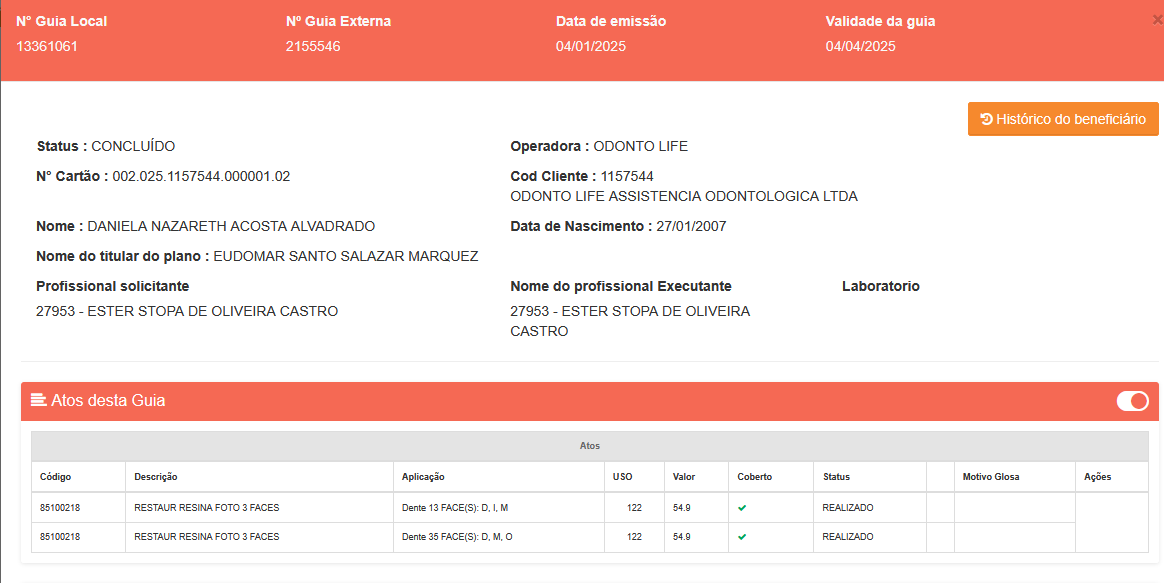Image resolution: width=1164 pixels, height=583 pixels.
Task: Click ODONTO LIFE ASSISTENCIA ODONTOLOGICA LTDA text
Action: [x=684, y=197]
